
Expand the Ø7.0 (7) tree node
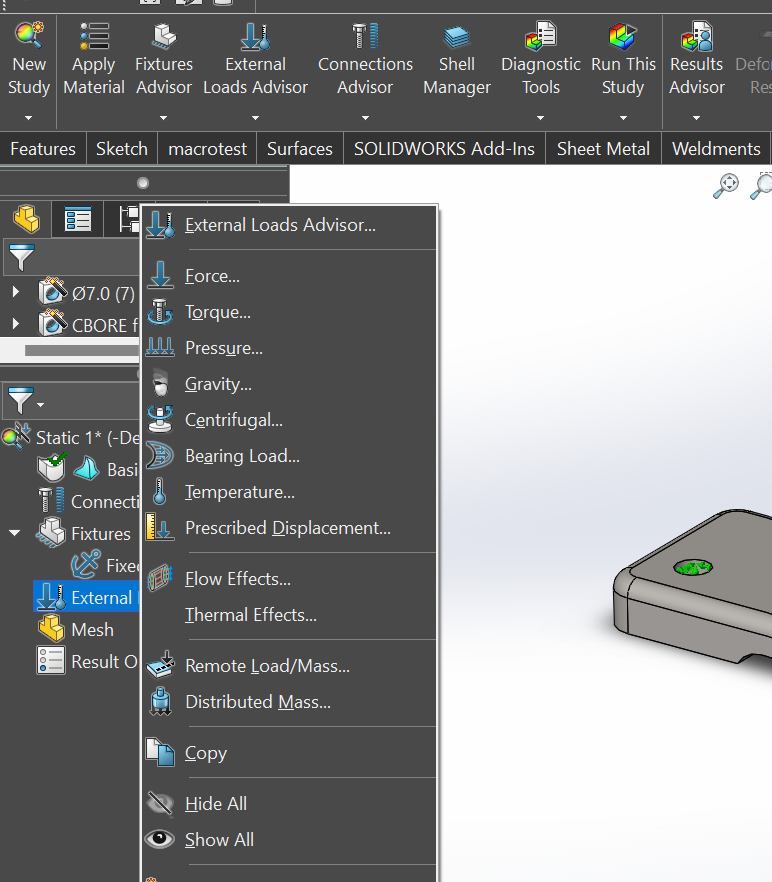(16, 293)
